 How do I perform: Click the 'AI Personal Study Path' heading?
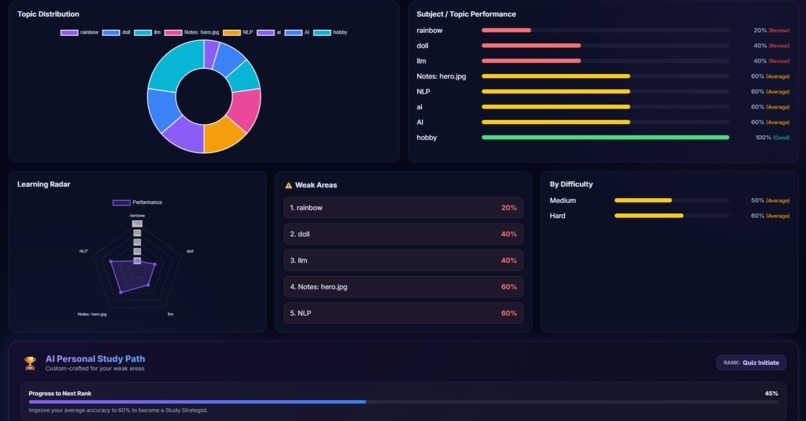(95, 359)
